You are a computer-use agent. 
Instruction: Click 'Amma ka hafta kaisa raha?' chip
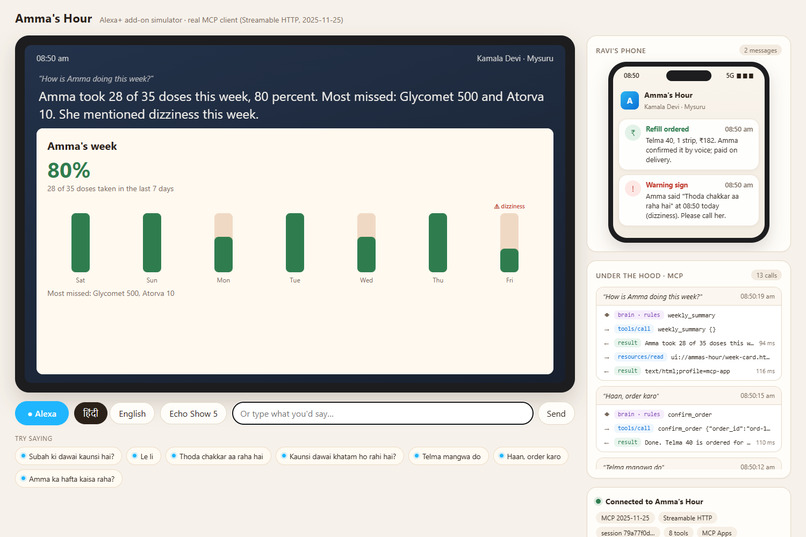68,479
